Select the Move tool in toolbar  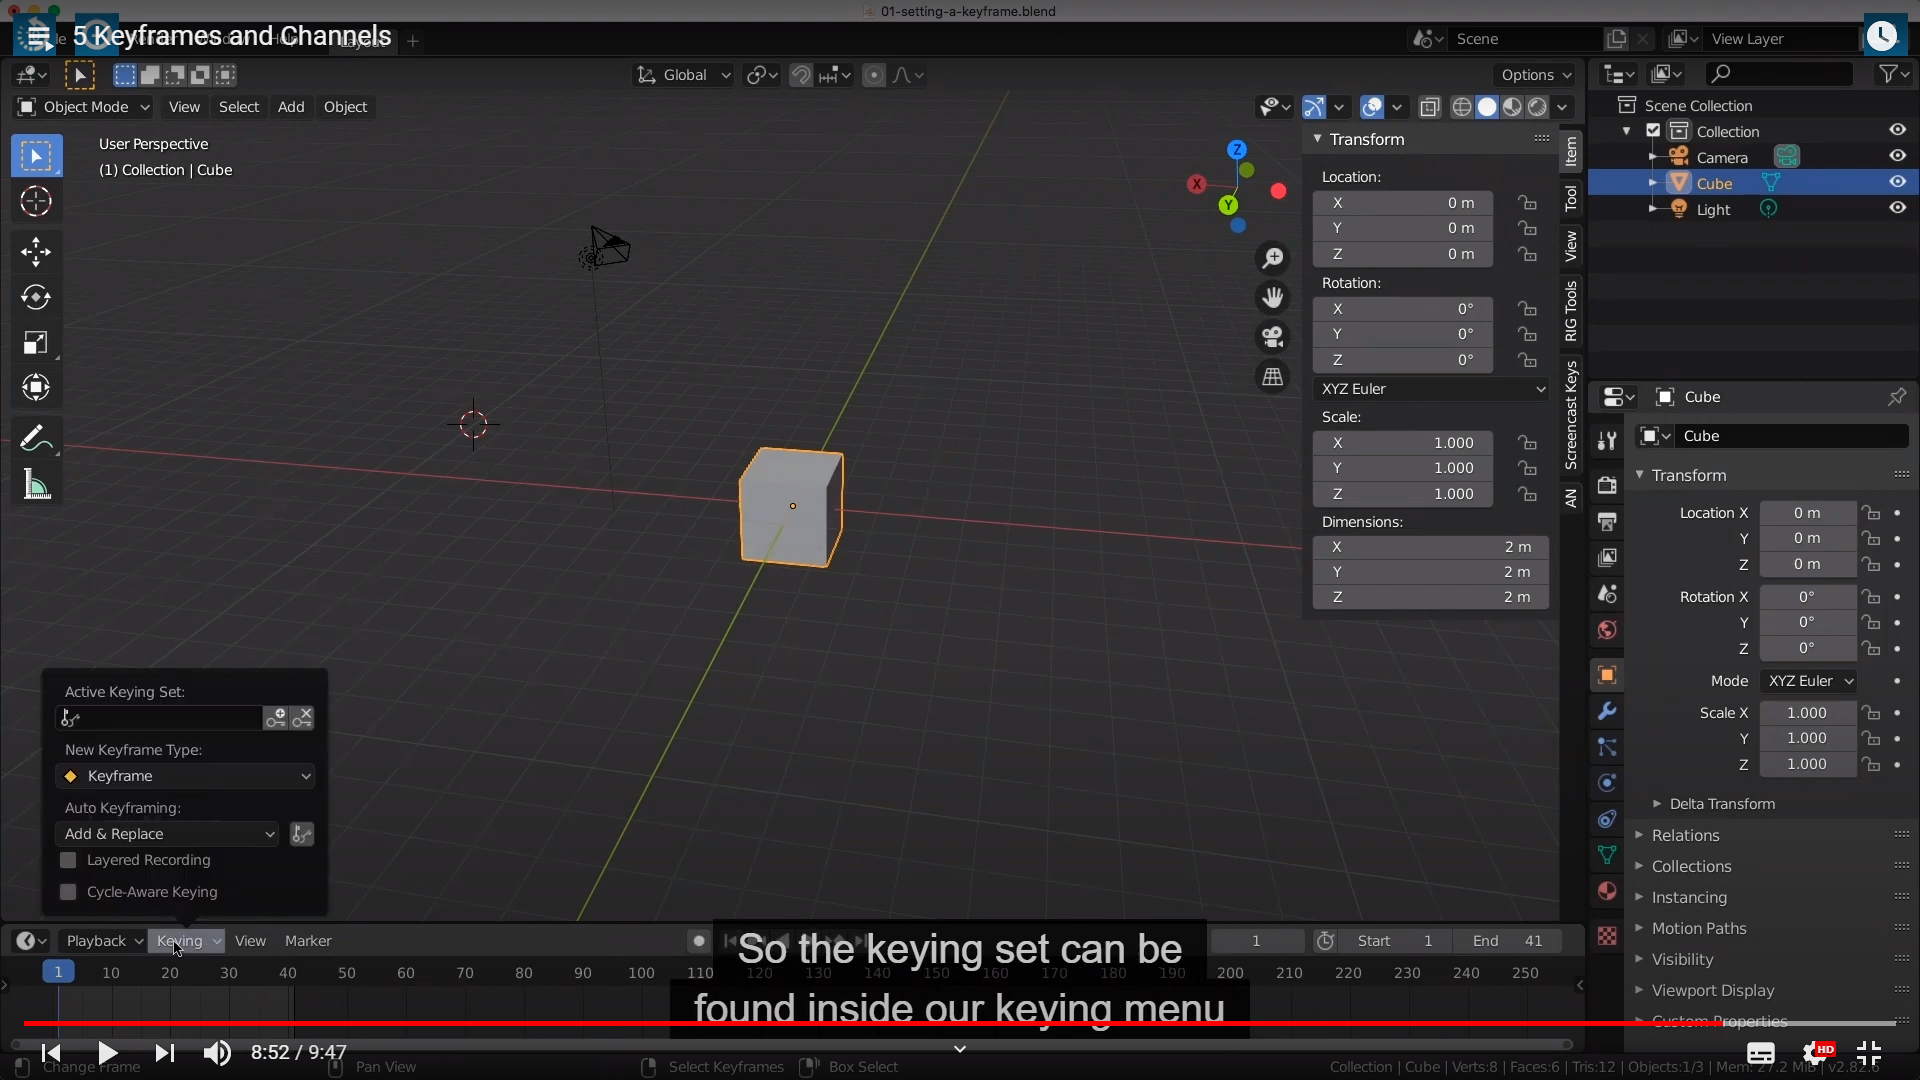tap(36, 251)
